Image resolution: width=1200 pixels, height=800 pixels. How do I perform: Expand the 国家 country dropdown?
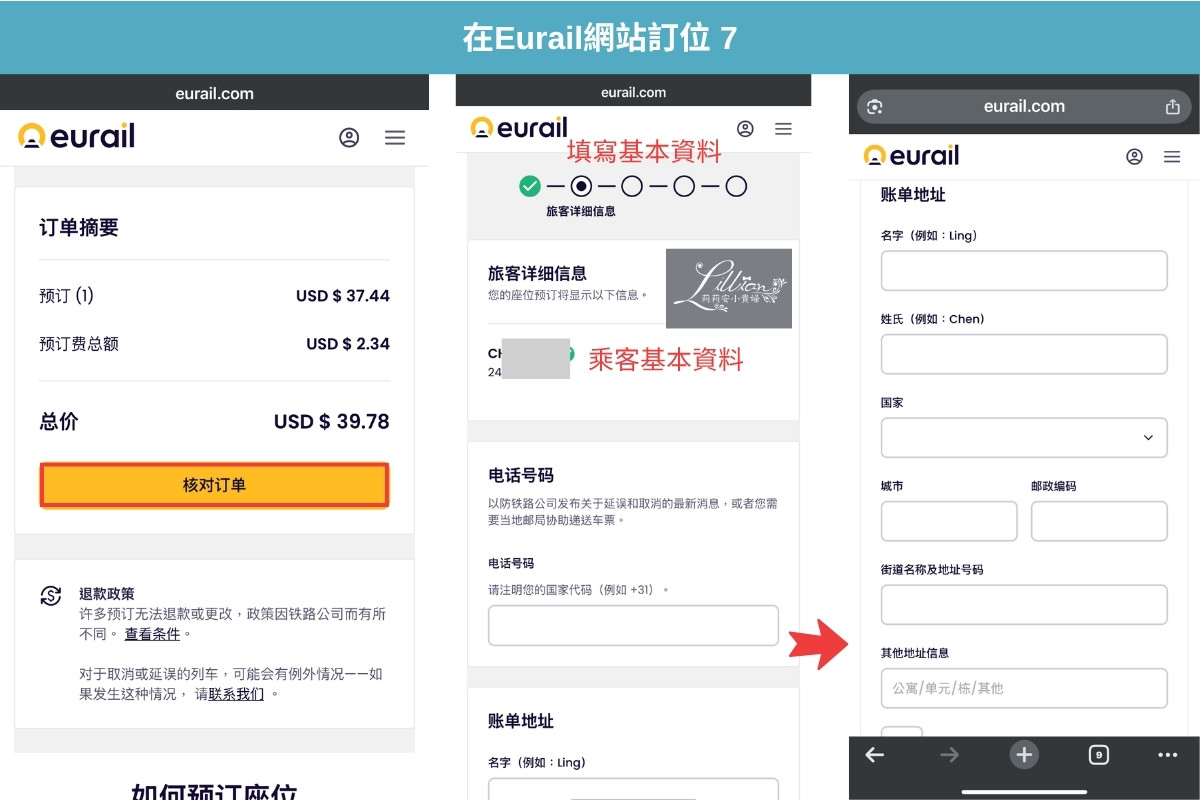[x=1024, y=438]
